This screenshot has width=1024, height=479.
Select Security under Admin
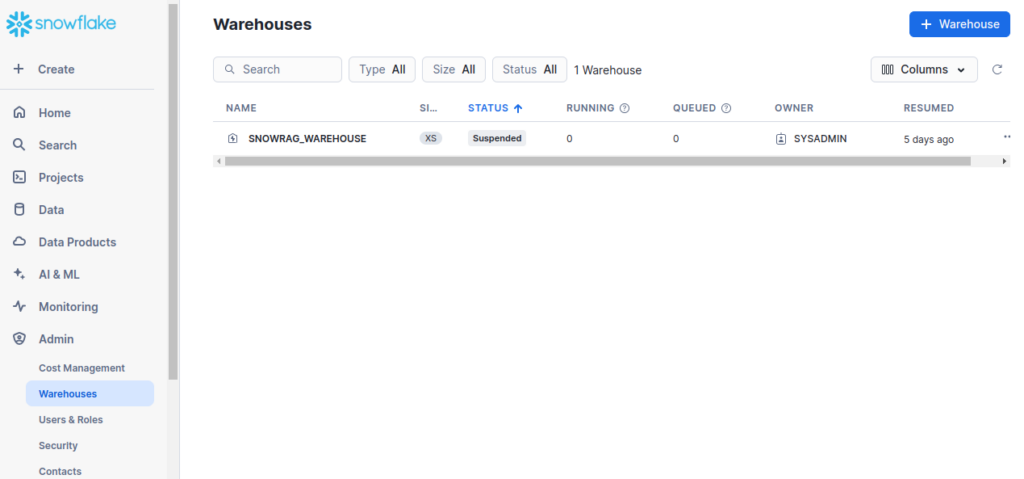point(58,445)
